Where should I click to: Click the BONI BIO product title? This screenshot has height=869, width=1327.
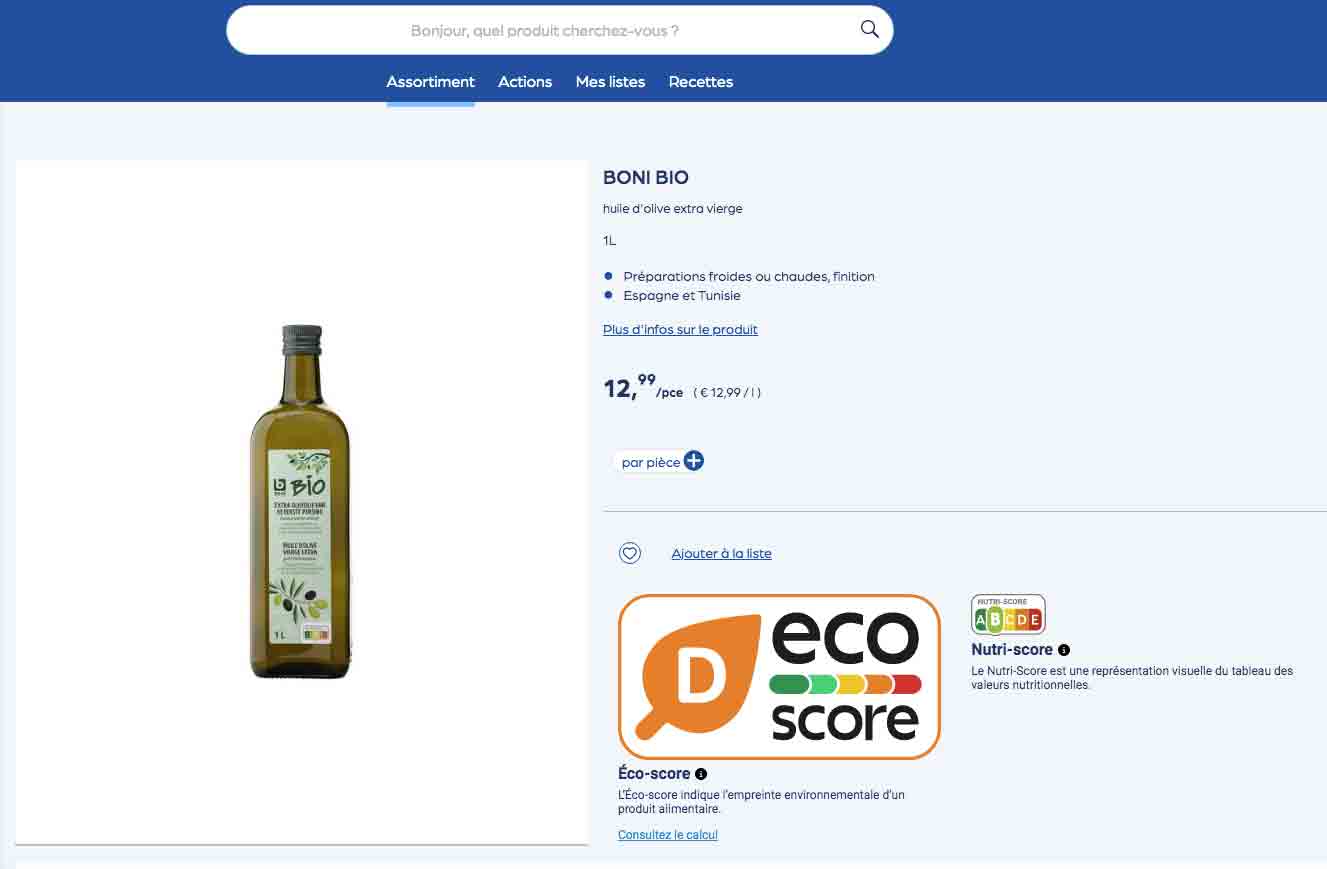click(646, 178)
